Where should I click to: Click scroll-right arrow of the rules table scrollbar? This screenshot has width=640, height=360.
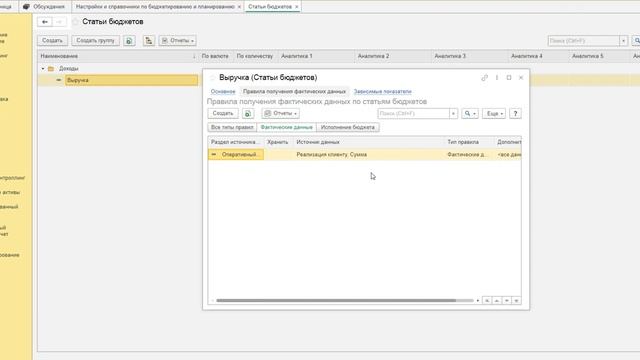[478, 300]
